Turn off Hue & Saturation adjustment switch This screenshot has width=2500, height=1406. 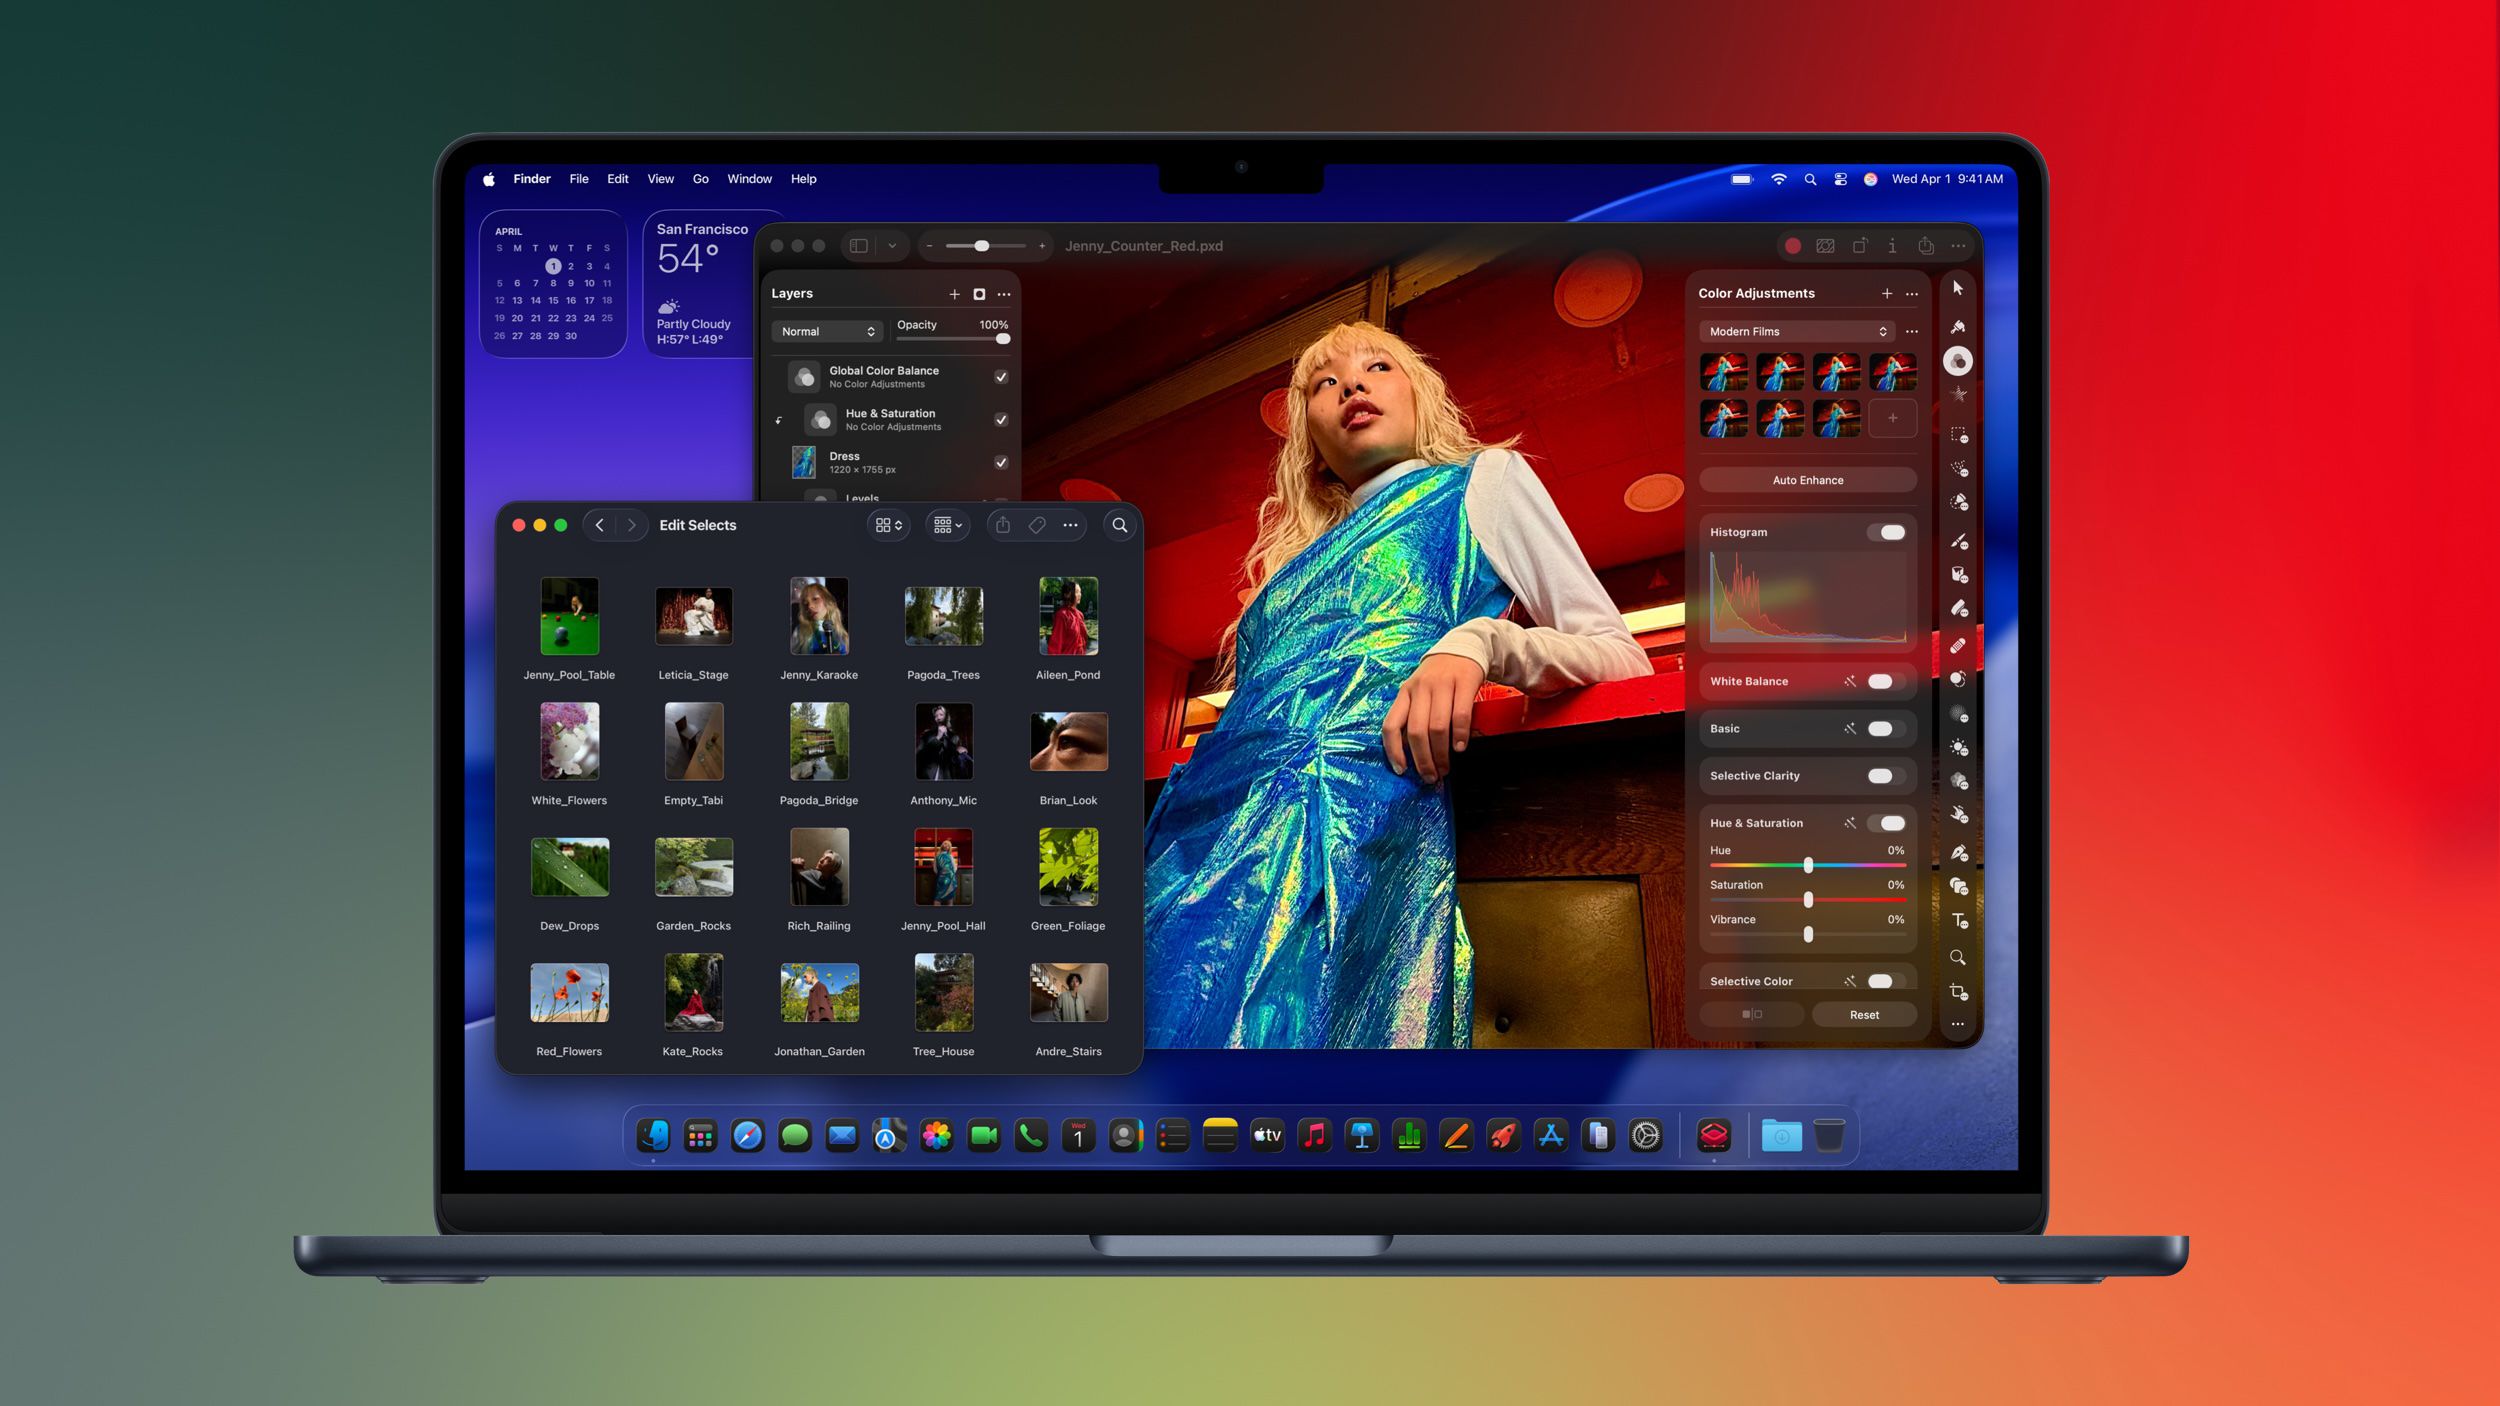tap(1886, 823)
